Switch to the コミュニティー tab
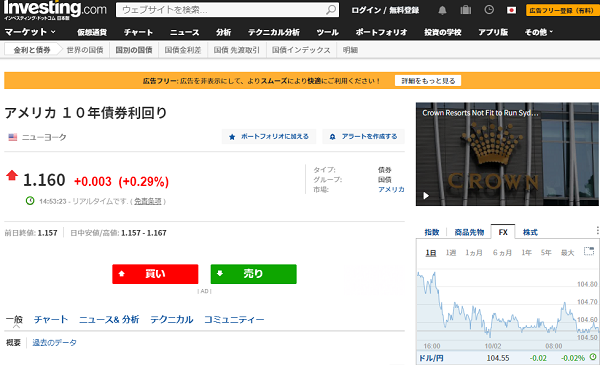This screenshot has height=365, width=600. (234, 319)
